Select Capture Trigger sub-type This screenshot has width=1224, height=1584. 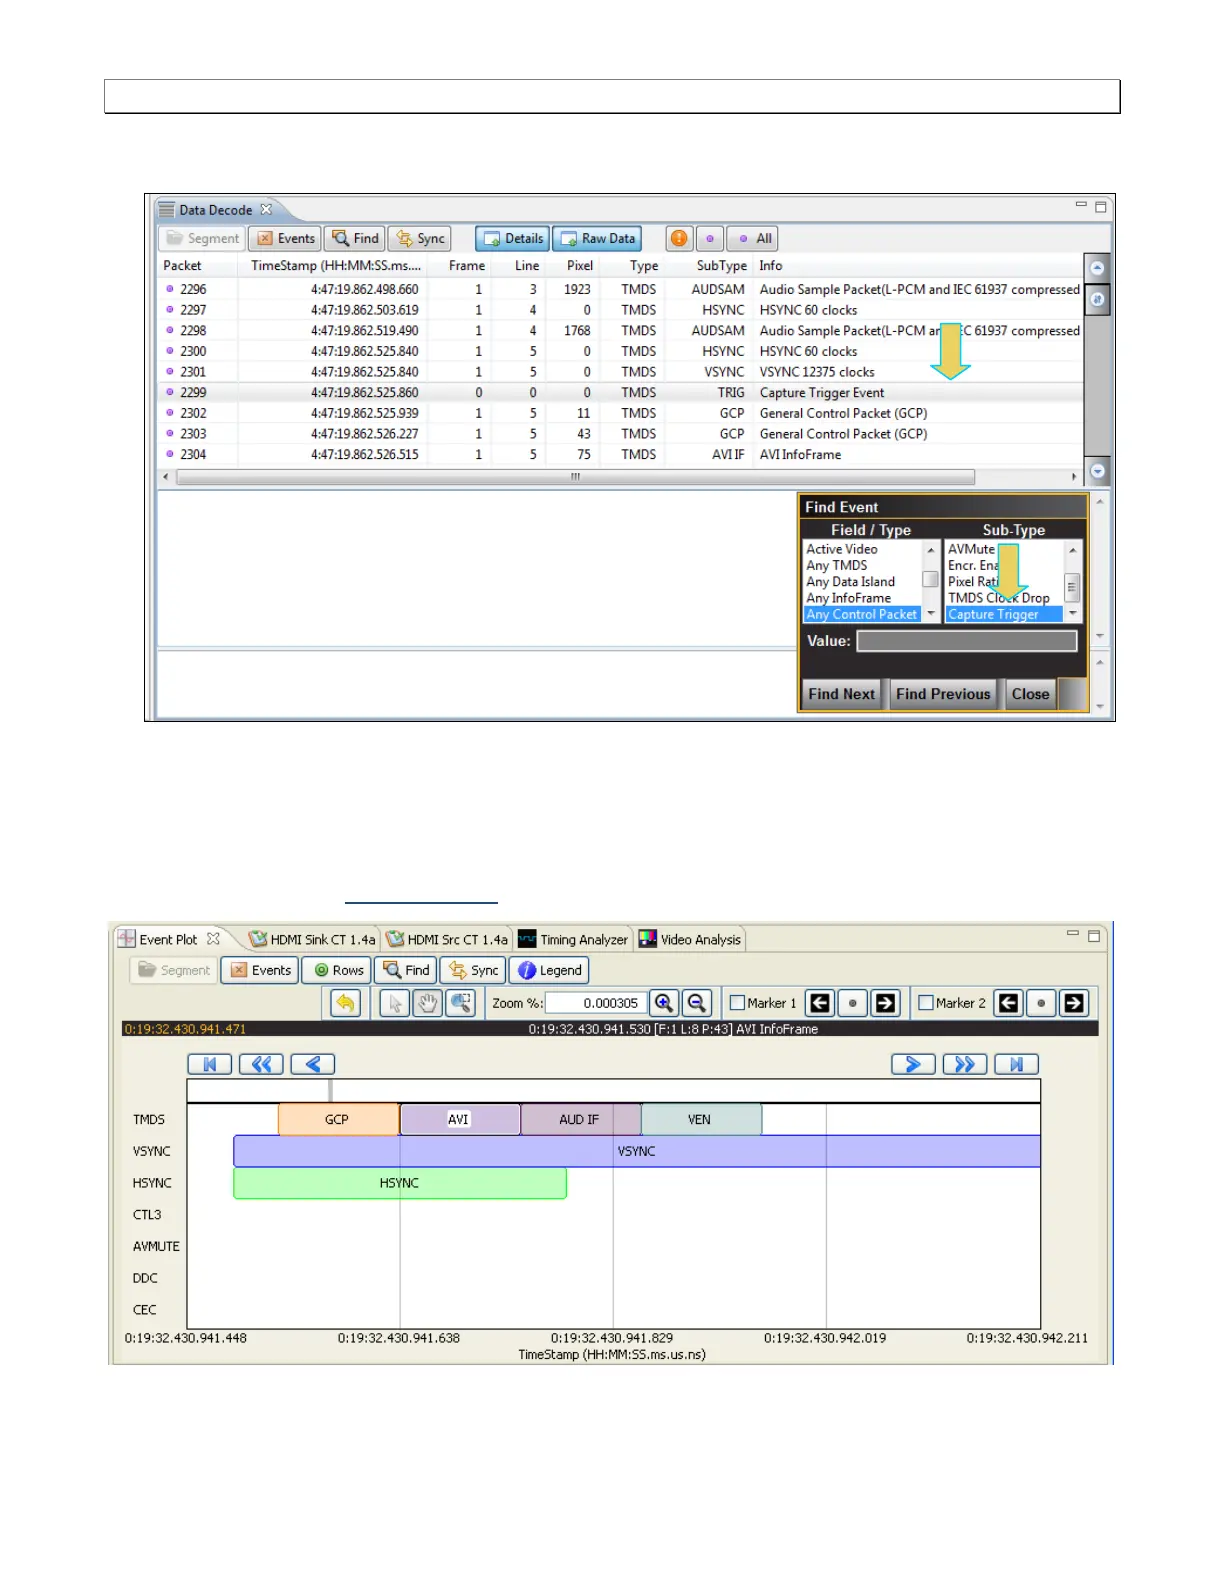[x=1003, y=614]
